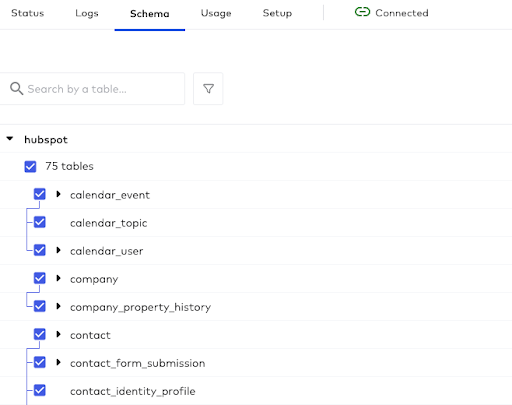
Task: Expand the contact table
Action: pos(58,334)
